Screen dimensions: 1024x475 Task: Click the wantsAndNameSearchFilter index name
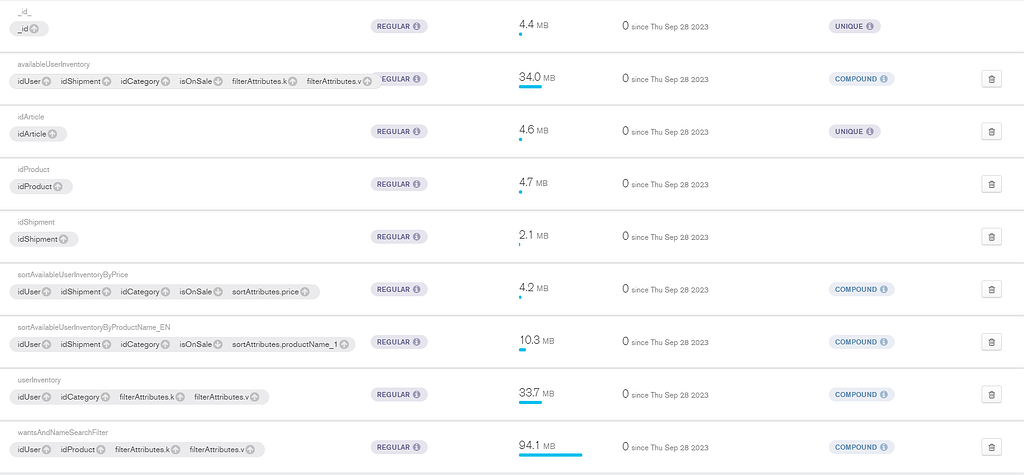point(62,432)
